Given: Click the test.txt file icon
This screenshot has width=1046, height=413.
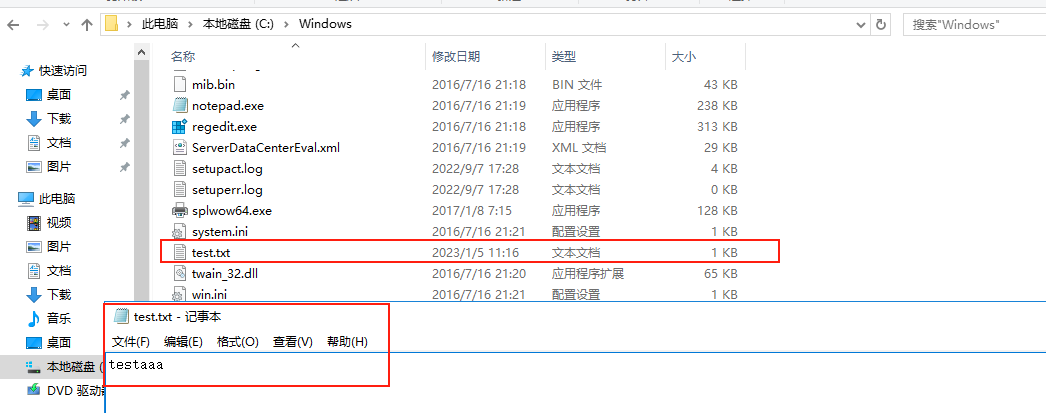Looking at the screenshot, I should tap(179, 253).
